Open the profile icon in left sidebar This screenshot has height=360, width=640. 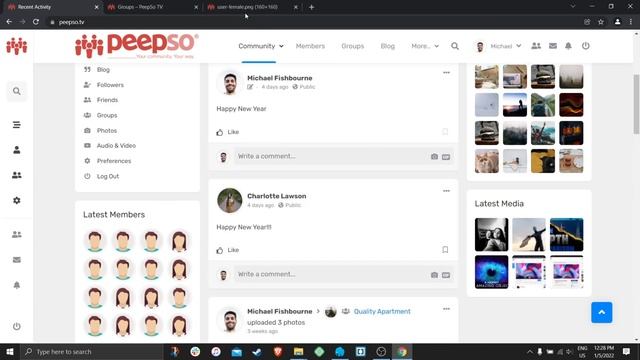[x=16, y=150]
